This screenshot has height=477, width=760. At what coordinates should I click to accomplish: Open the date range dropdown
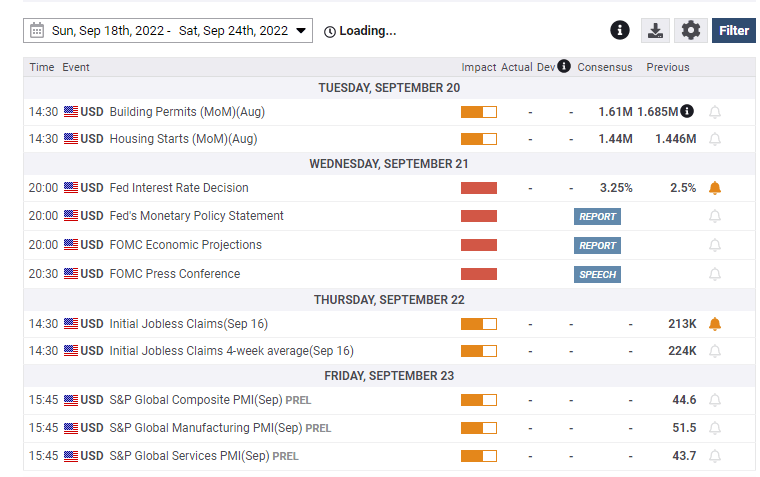(303, 31)
